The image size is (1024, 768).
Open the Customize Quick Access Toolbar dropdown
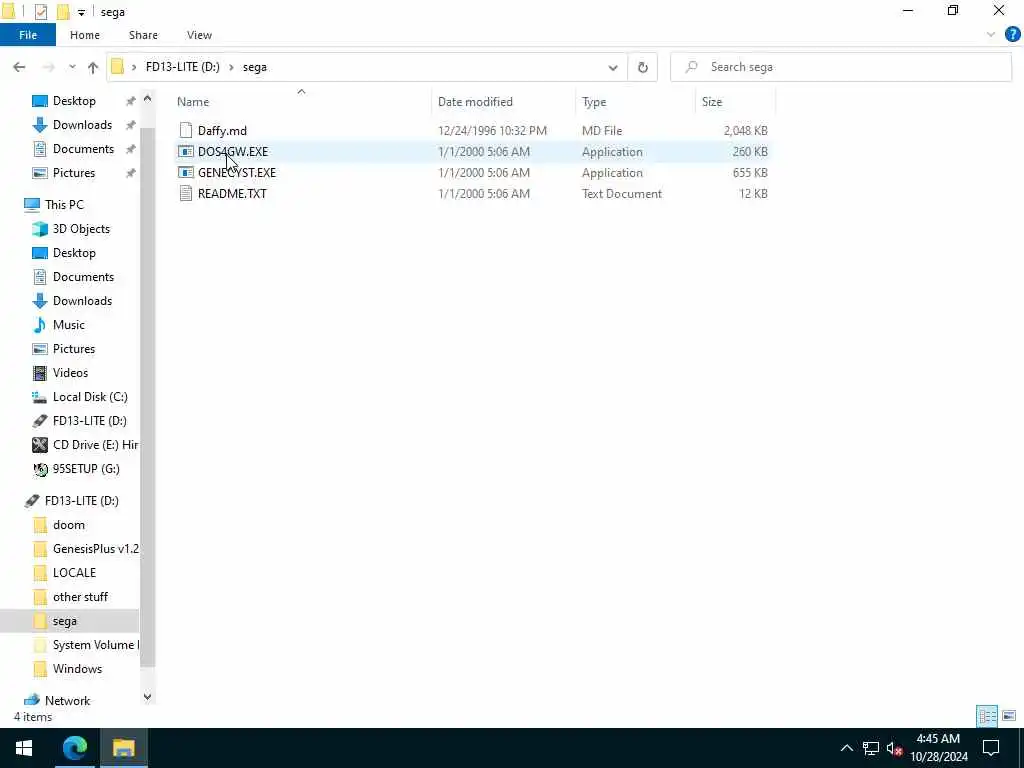[x=81, y=12]
